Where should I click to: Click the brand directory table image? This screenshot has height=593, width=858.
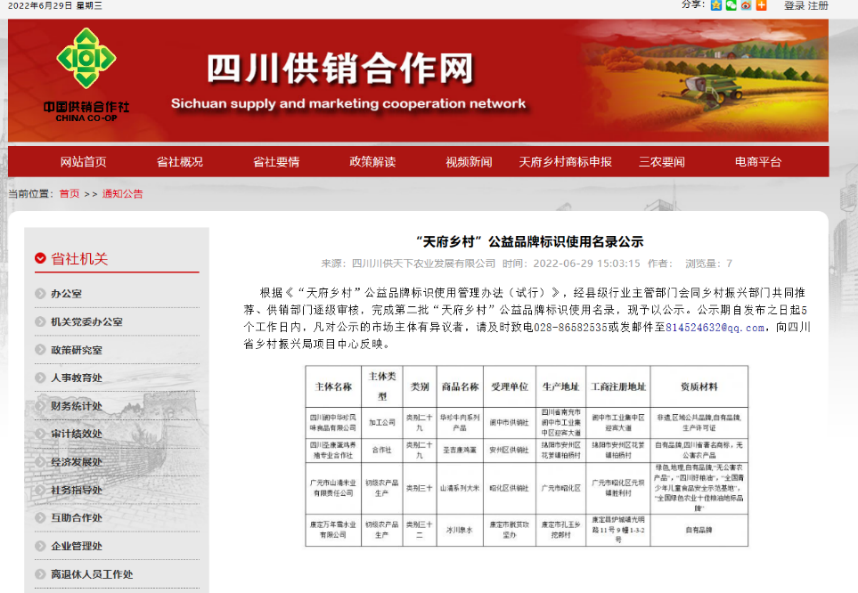[526, 456]
